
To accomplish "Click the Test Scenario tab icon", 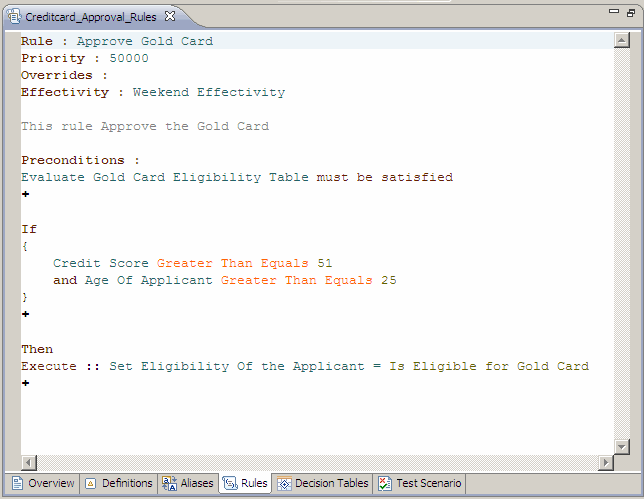I will [x=385, y=484].
